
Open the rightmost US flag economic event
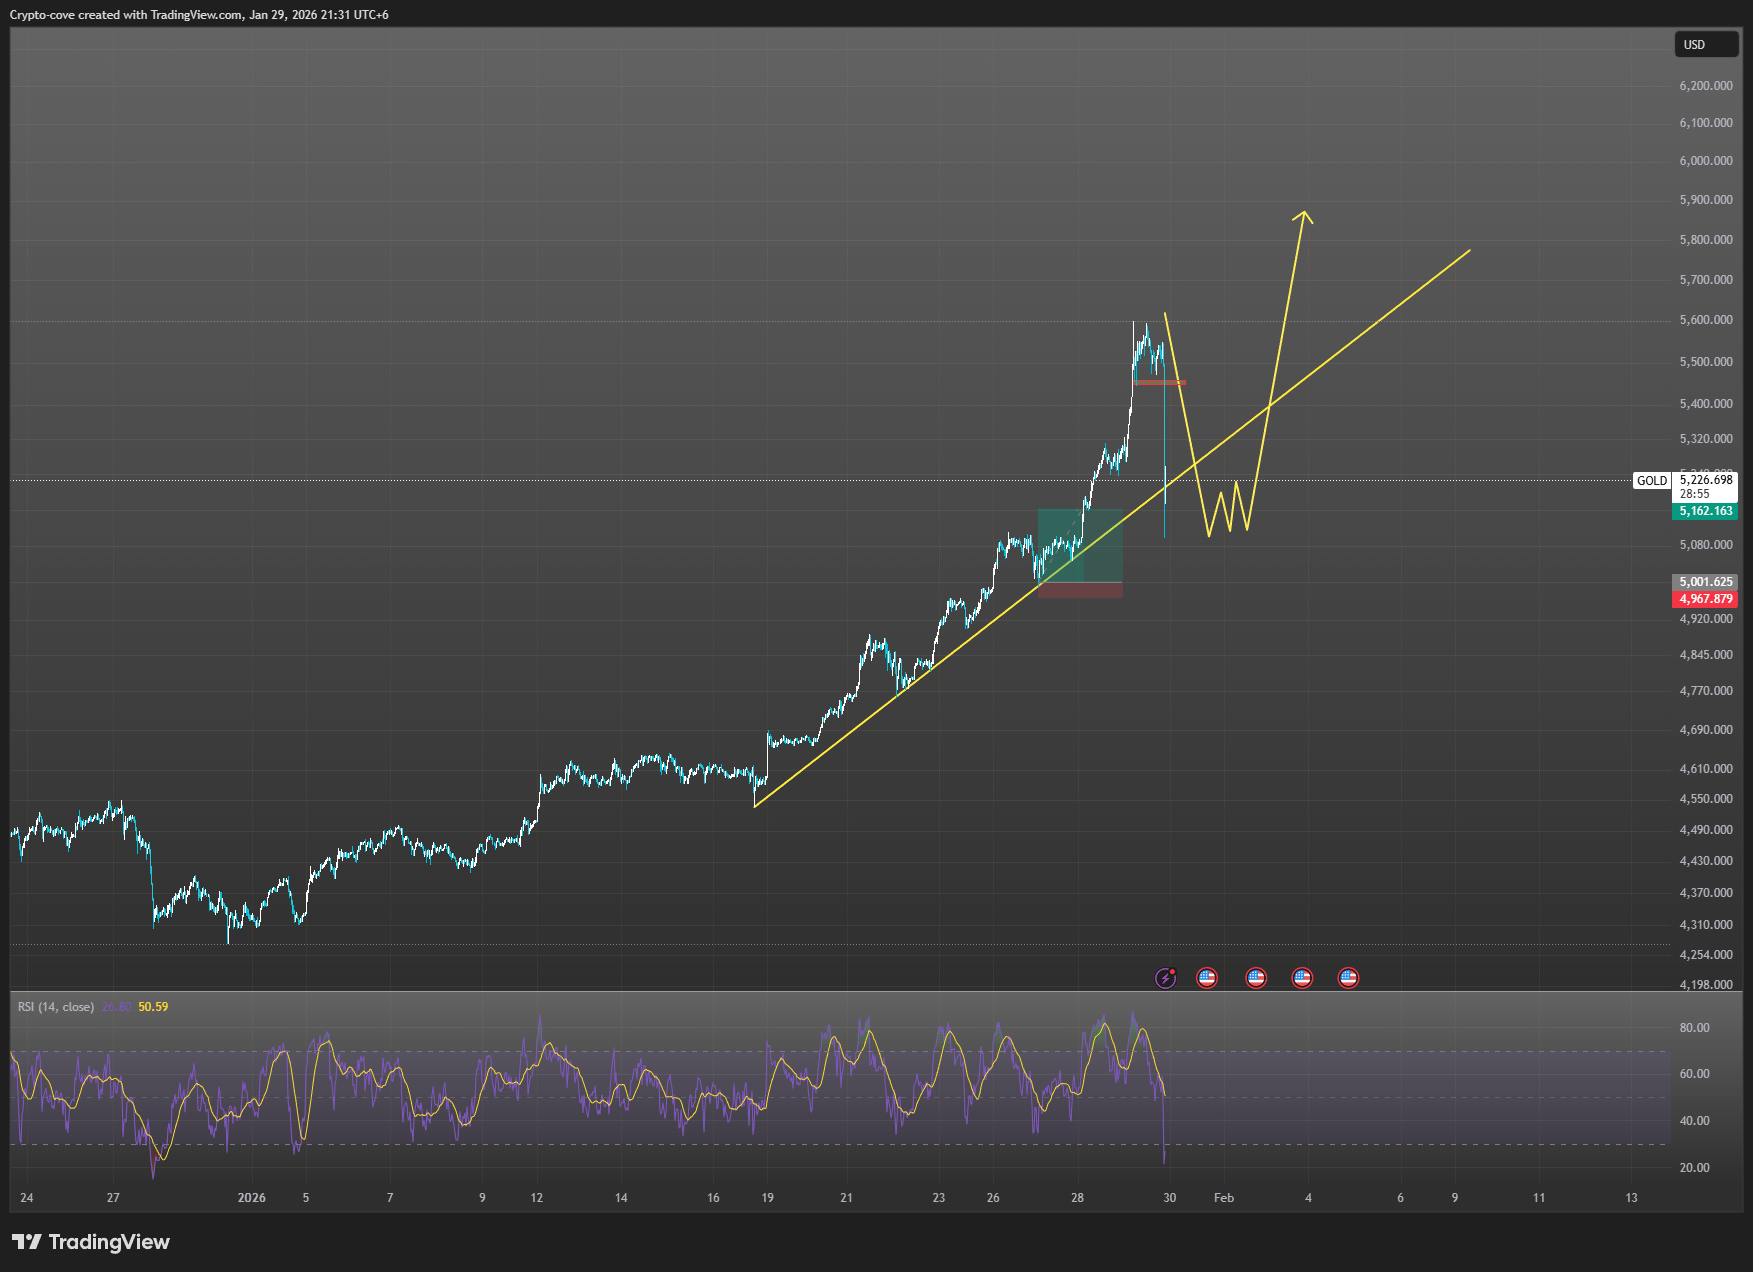pyautogui.click(x=1348, y=978)
